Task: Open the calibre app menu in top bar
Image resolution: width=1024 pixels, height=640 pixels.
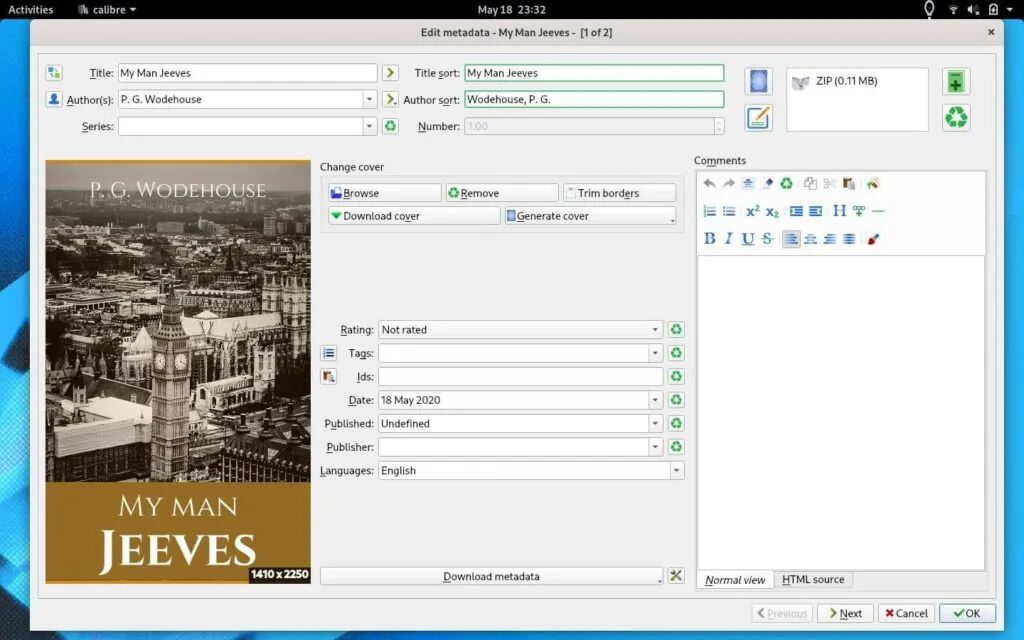Action: click(x=107, y=9)
